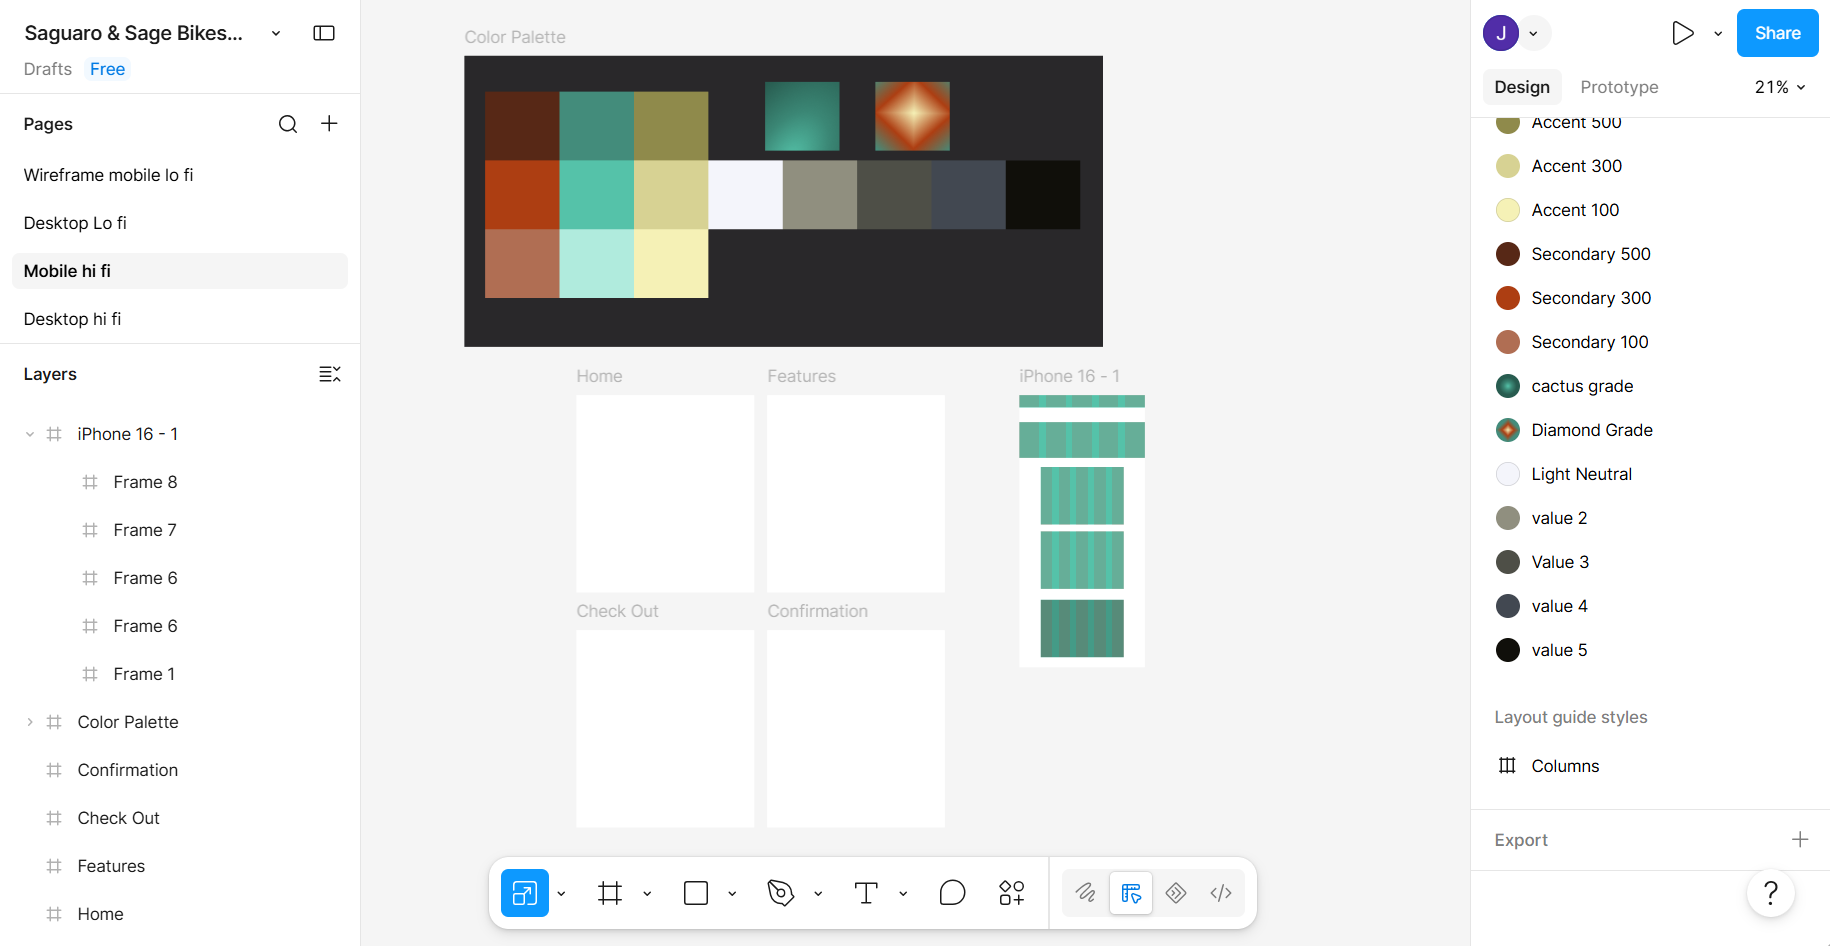The height and width of the screenshot is (946, 1830).
Task: Select the Rectangle shape tool
Action: (696, 893)
